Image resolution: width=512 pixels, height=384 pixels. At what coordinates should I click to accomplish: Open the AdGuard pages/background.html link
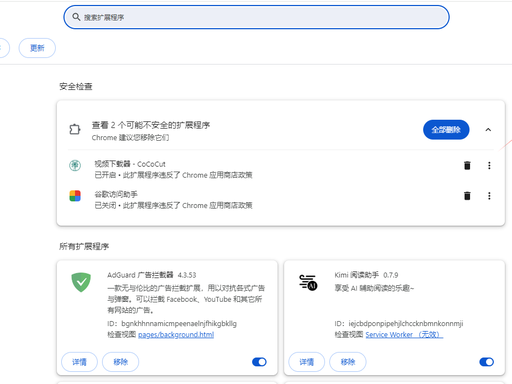pyautogui.click(x=176, y=334)
